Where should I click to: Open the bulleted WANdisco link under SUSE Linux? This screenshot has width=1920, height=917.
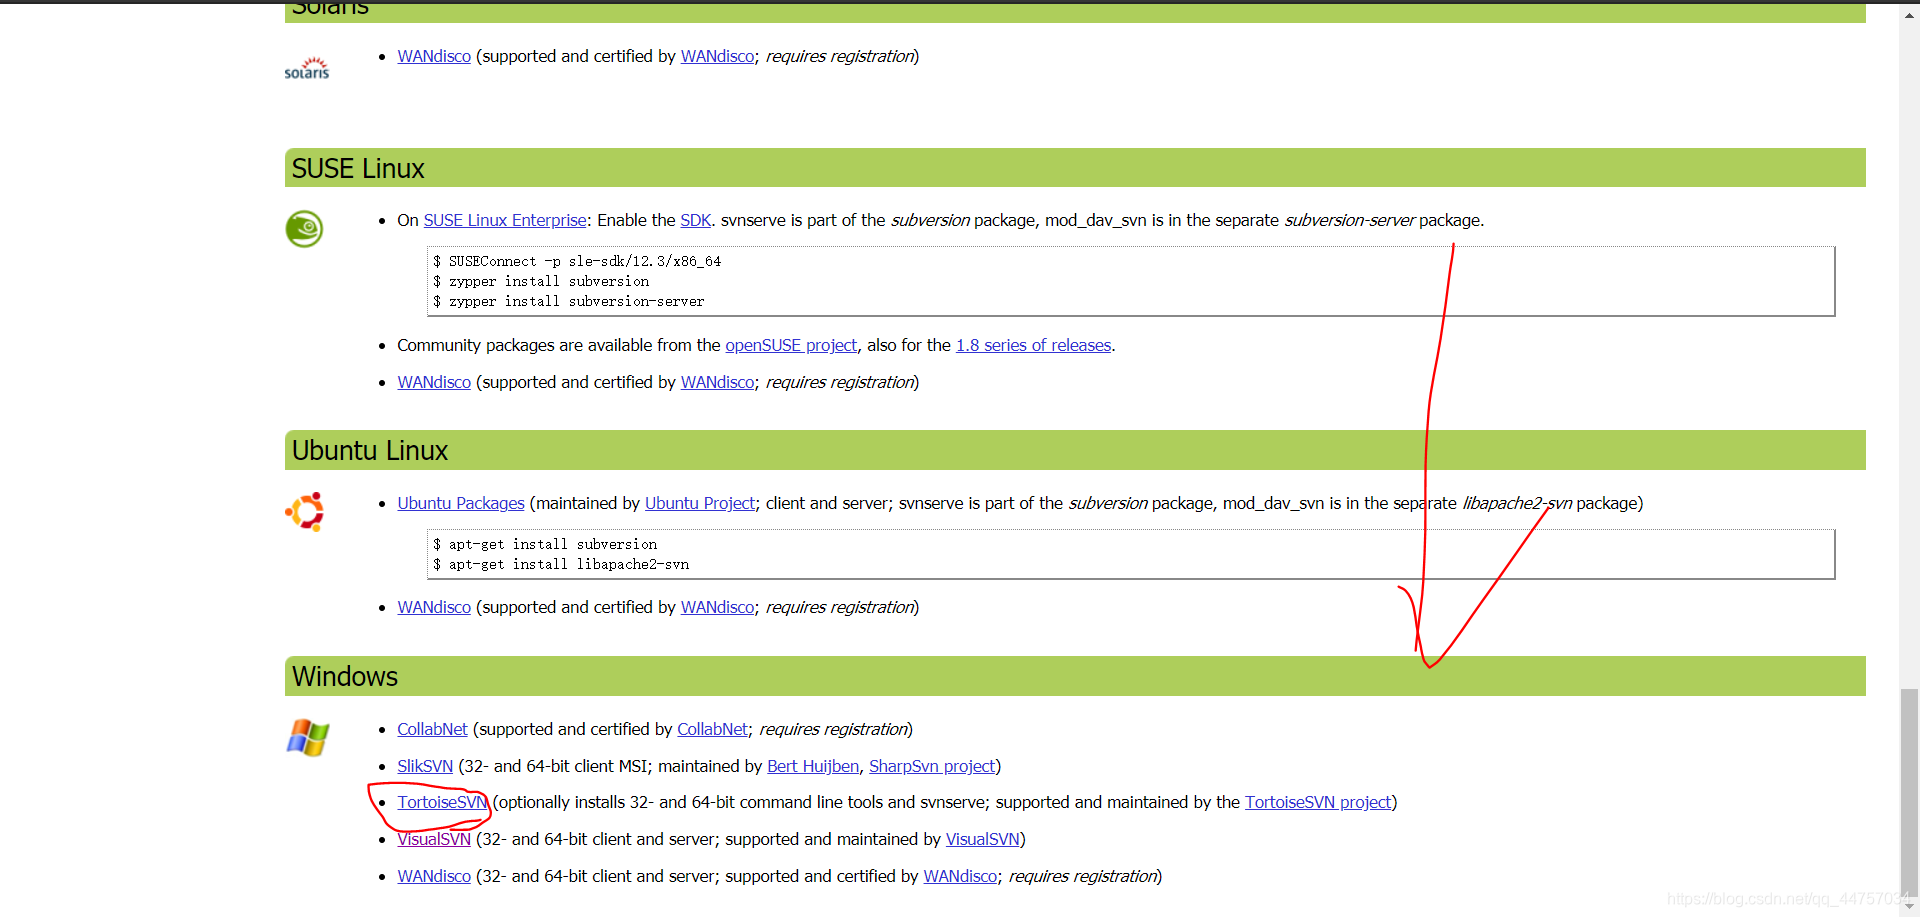pos(434,382)
